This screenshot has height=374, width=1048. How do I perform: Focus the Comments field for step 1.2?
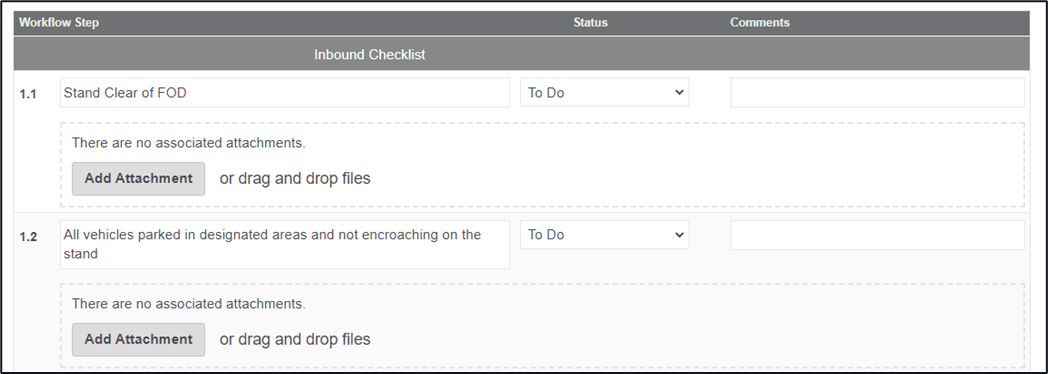tap(877, 235)
